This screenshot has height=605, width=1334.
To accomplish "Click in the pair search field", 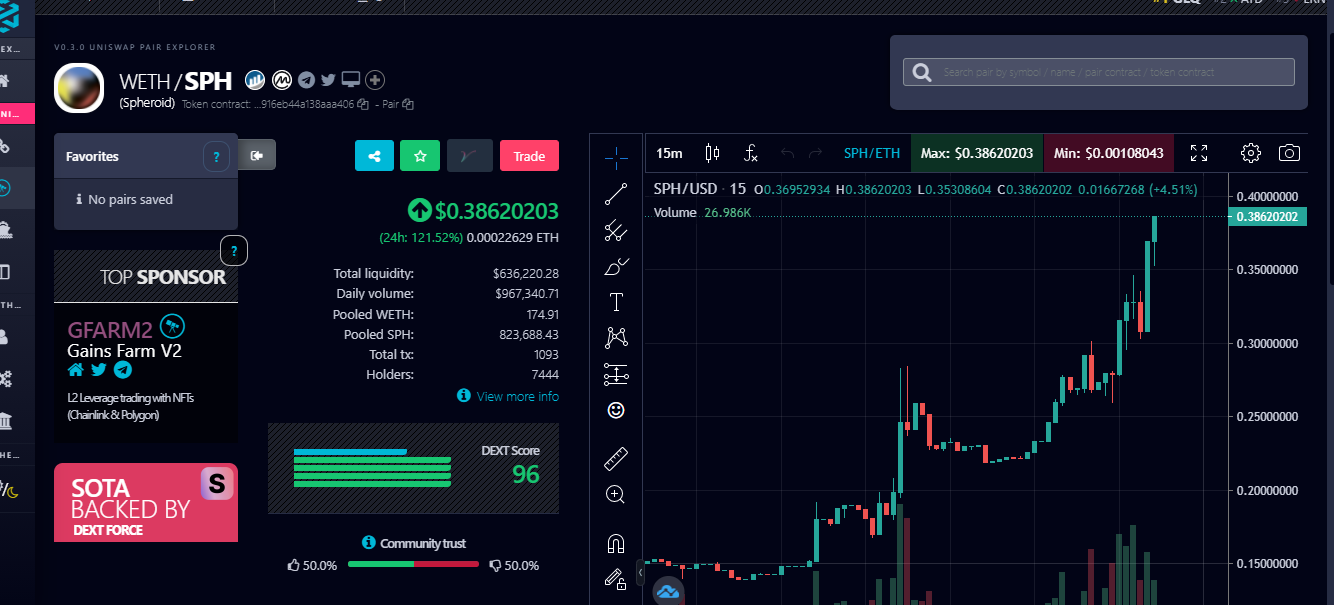I will 1098,72.
